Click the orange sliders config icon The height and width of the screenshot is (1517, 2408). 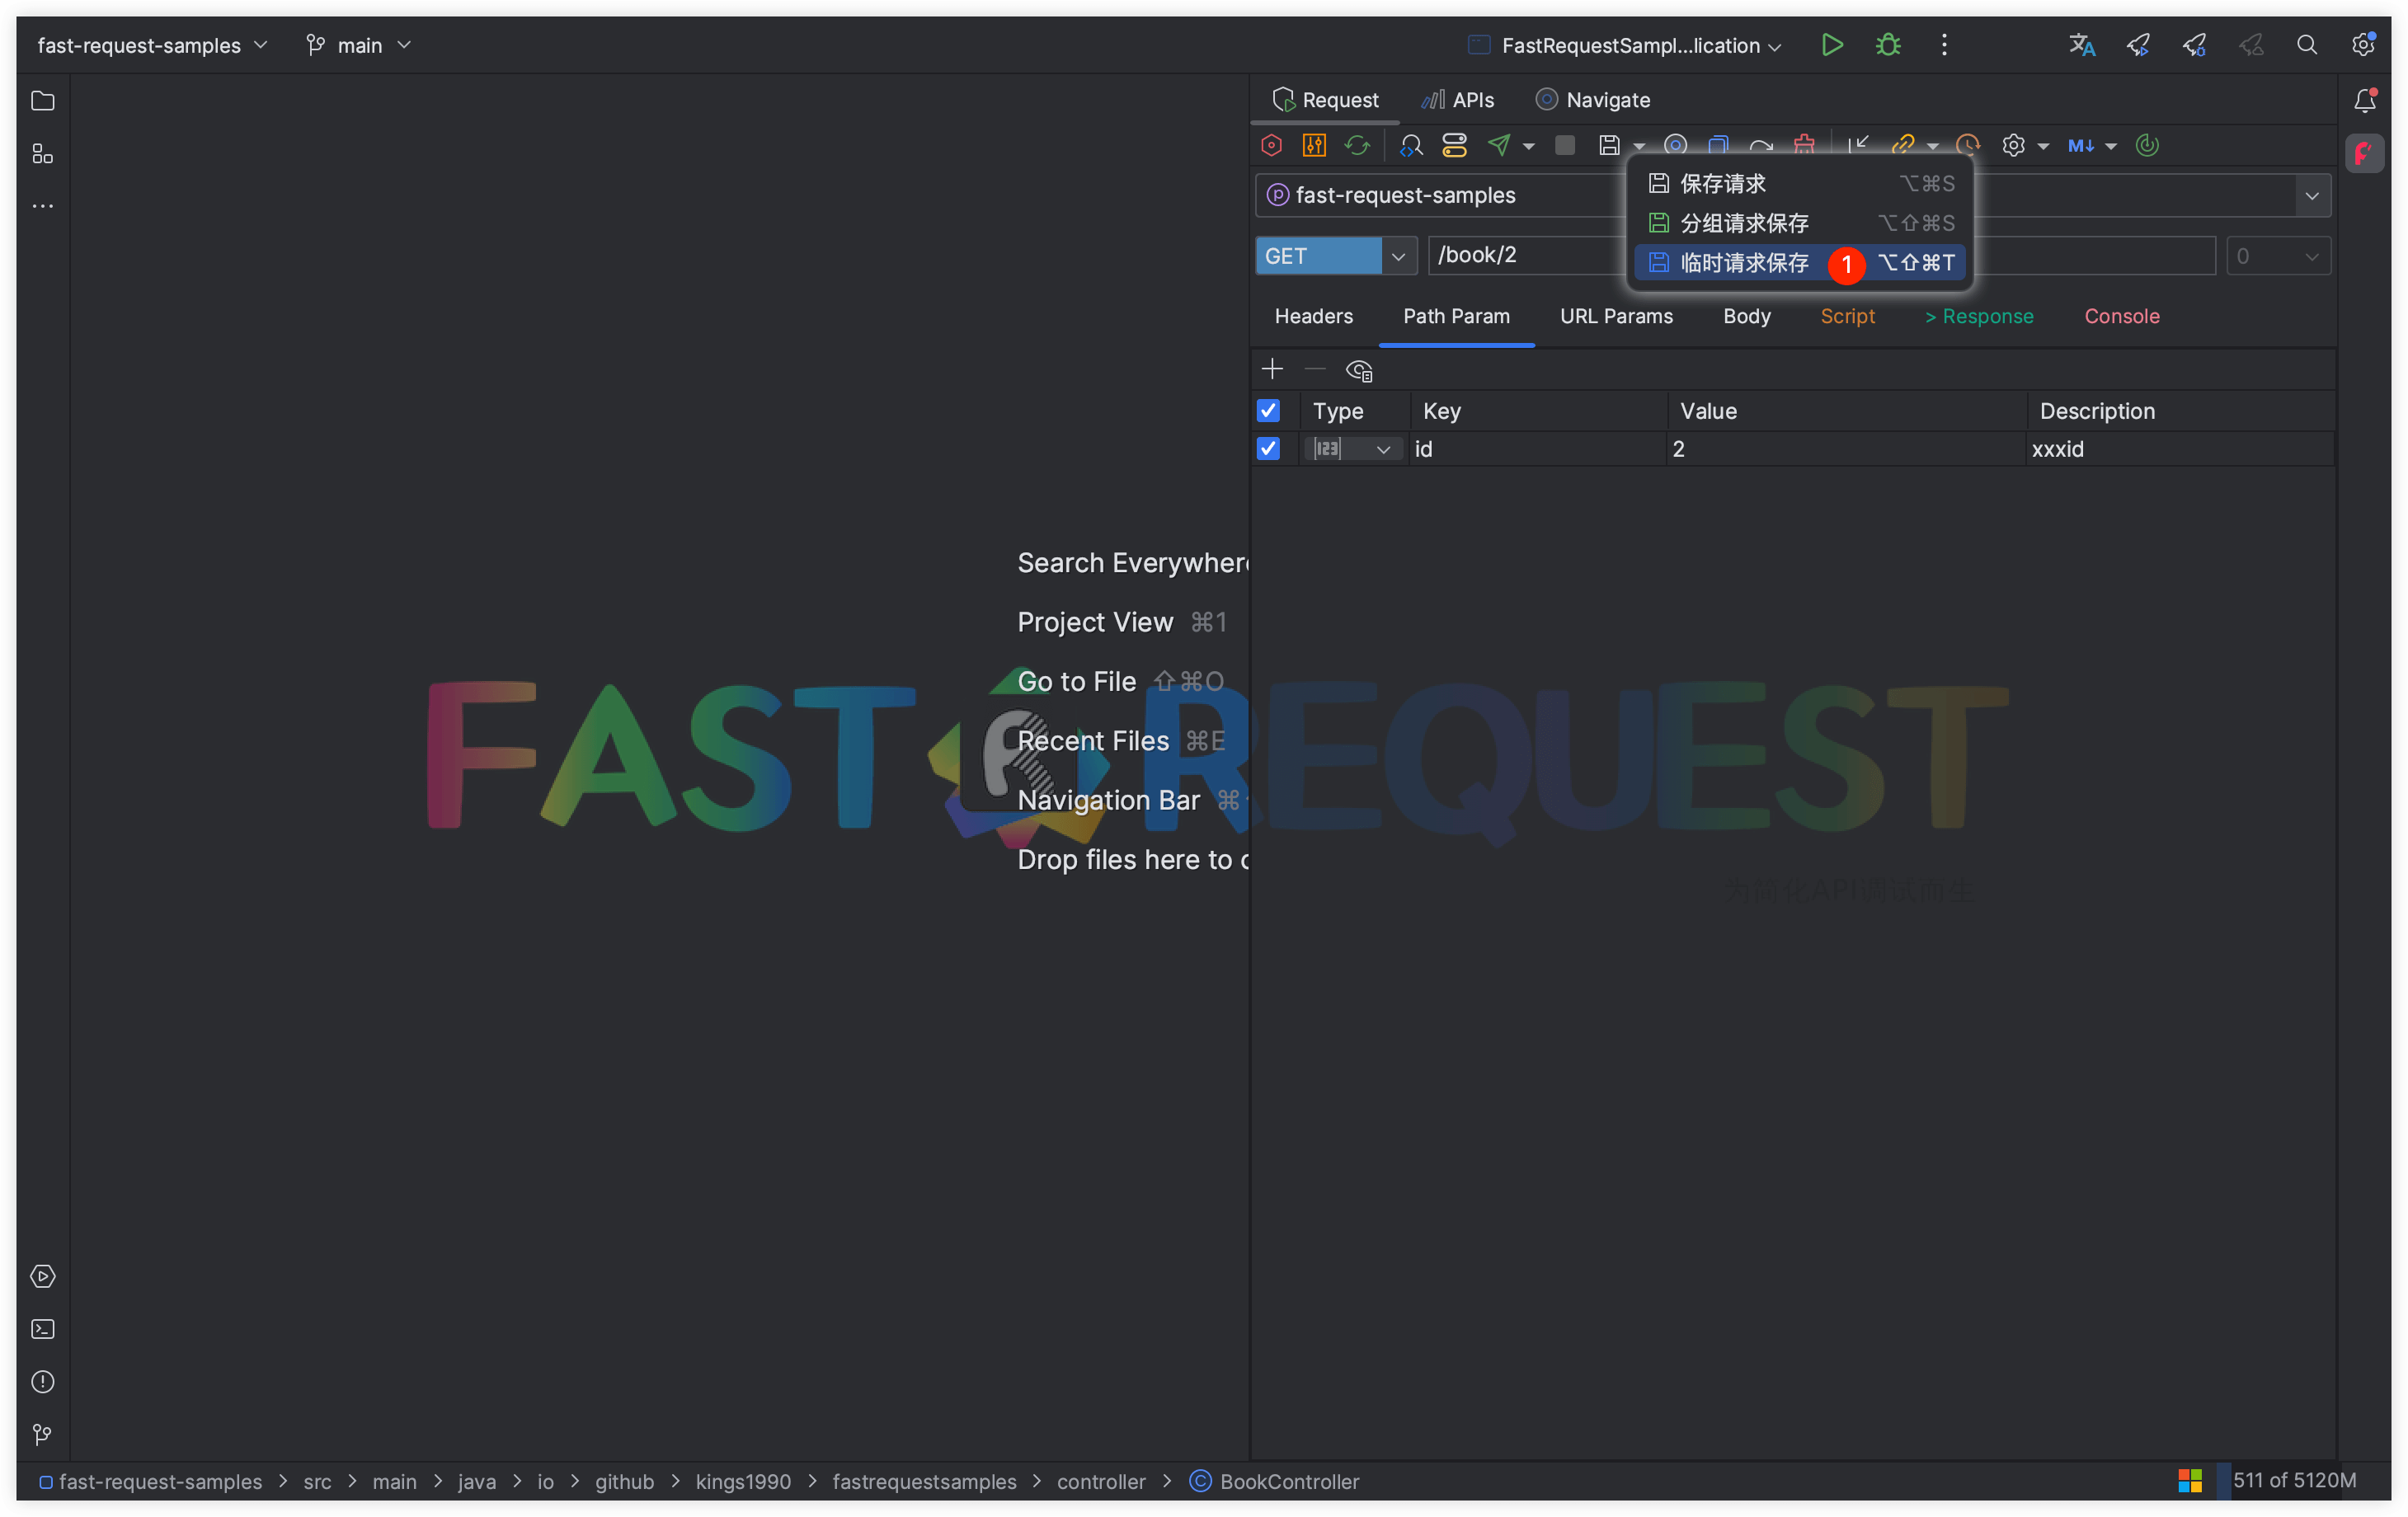point(1314,145)
